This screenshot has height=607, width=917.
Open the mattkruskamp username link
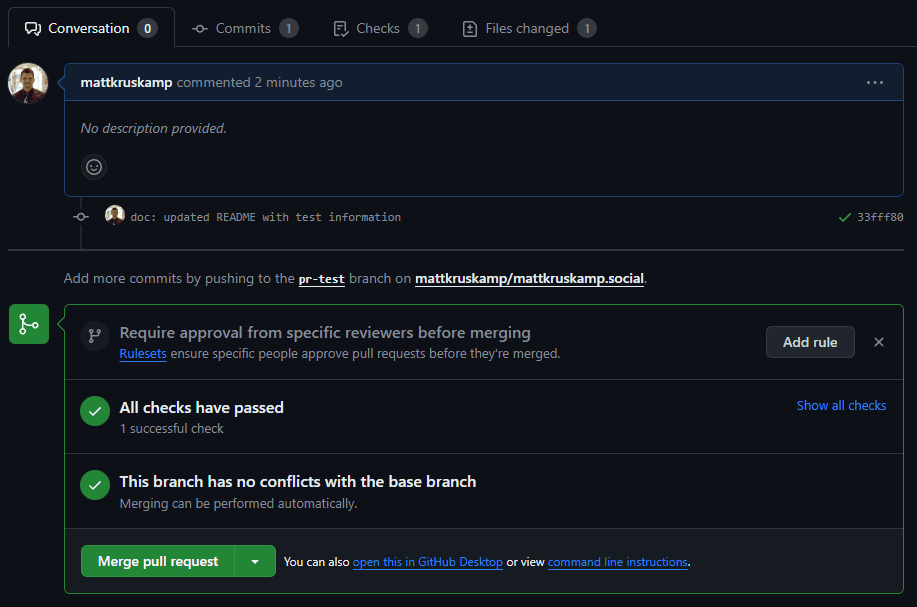click(126, 82)
